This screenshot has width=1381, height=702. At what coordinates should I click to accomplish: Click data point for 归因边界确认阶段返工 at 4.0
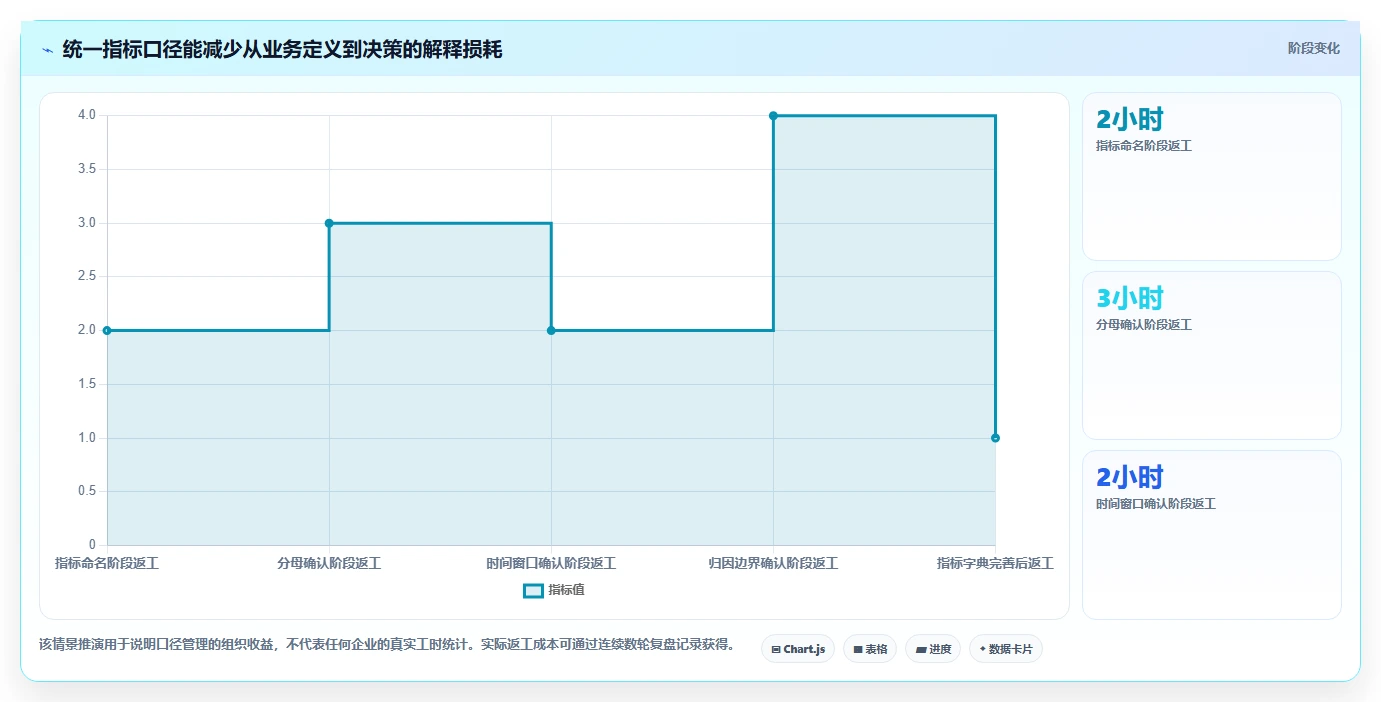tap(773, 116)
